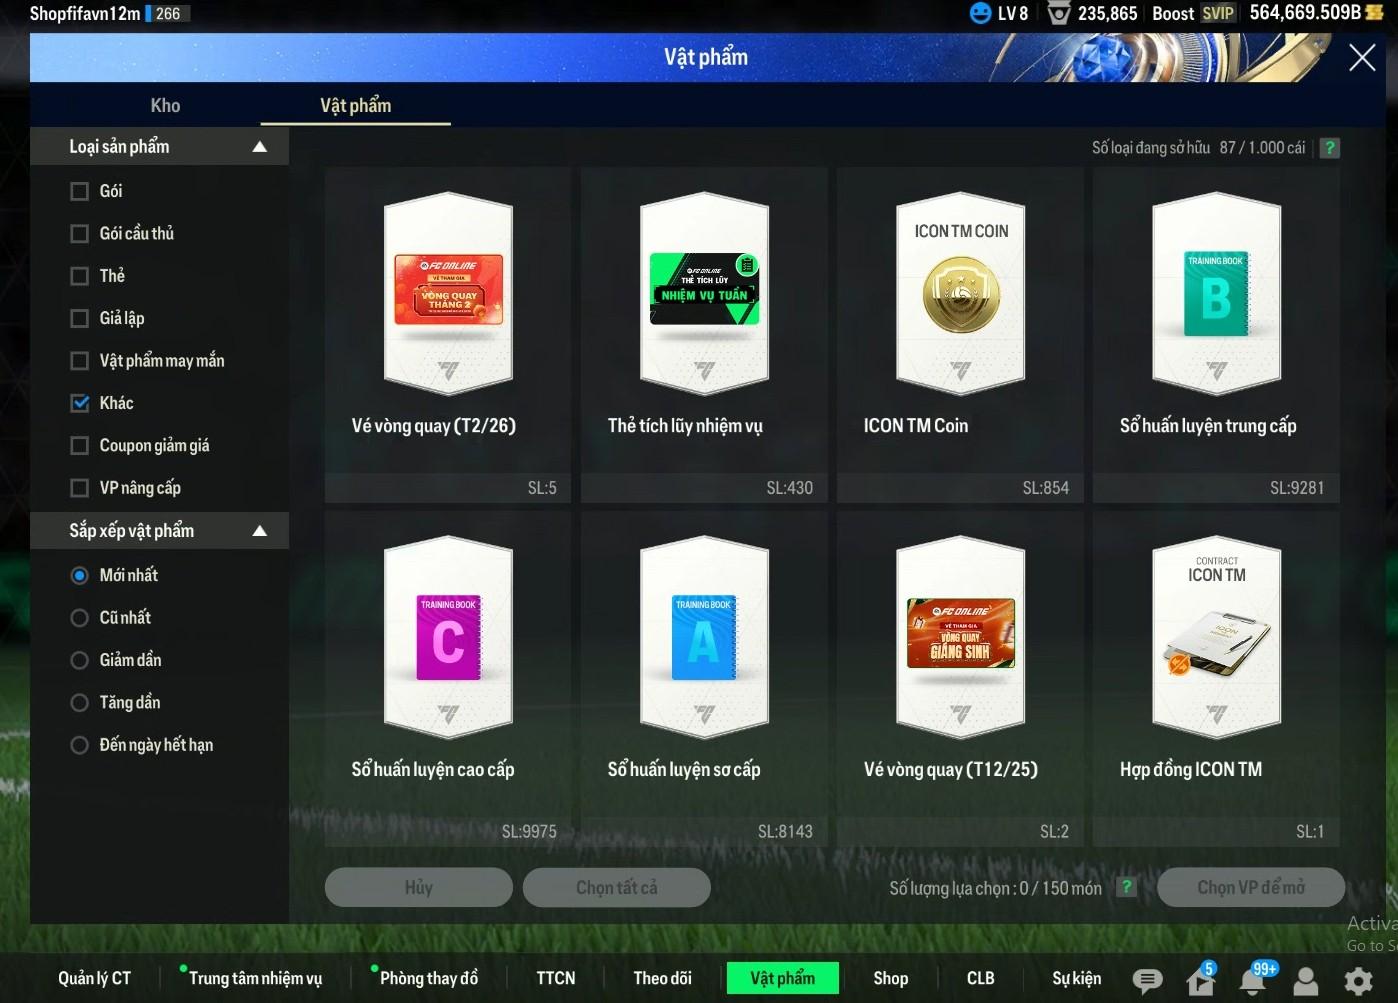Open the home icon with badge 5
The height and width of the screenshot is (1003, 1398).
point(1200,980)
